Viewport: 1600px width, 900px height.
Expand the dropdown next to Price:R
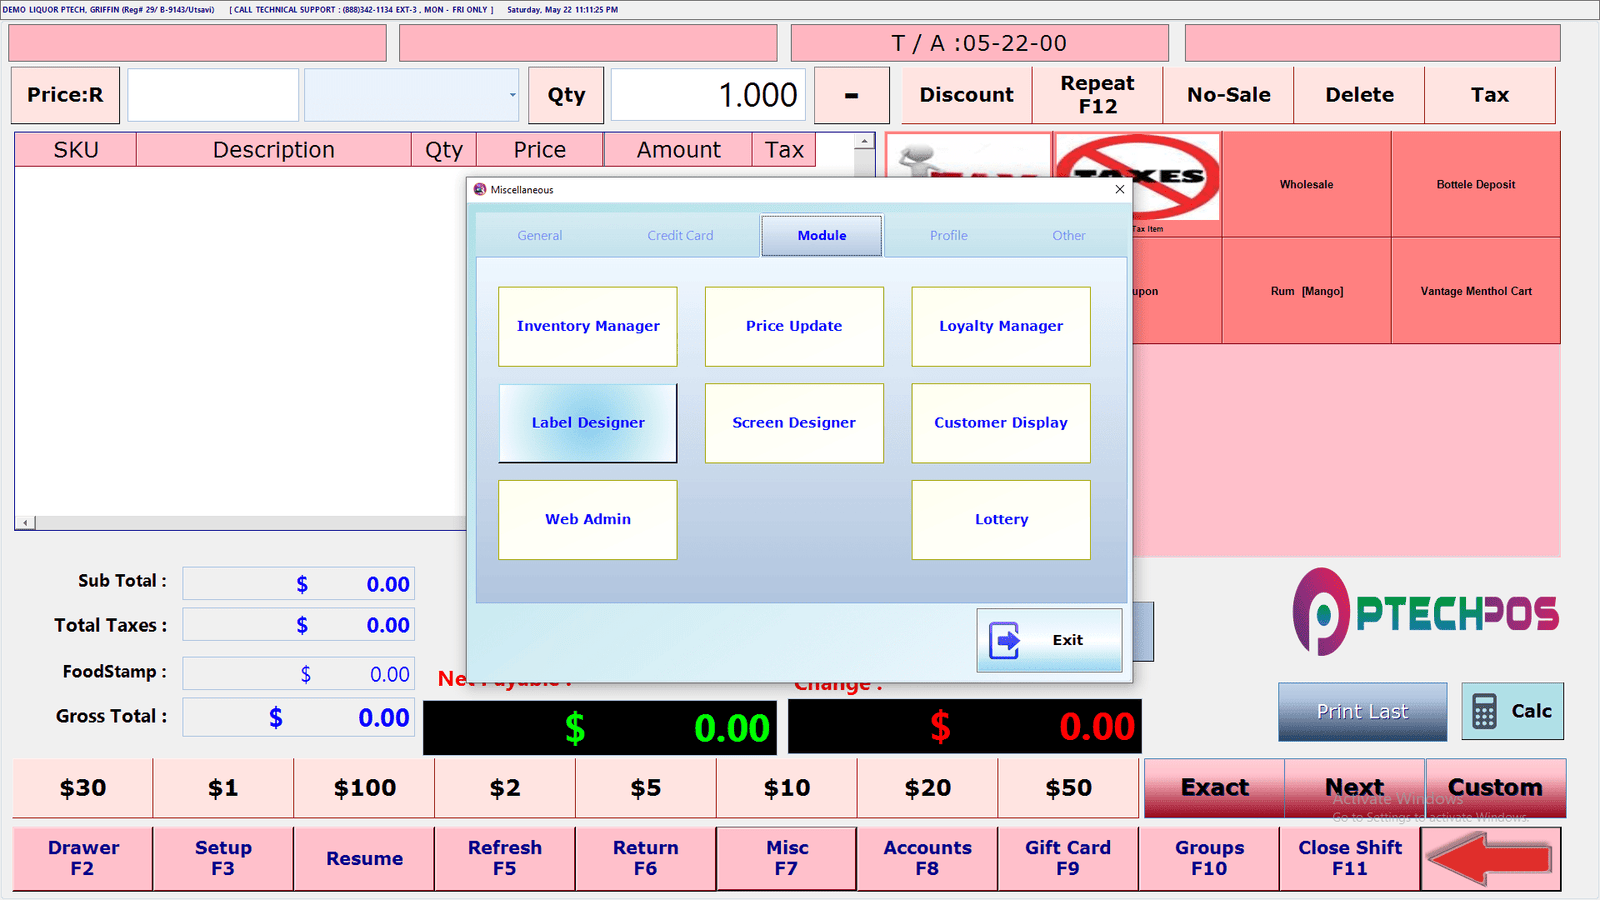pos(512,95)
